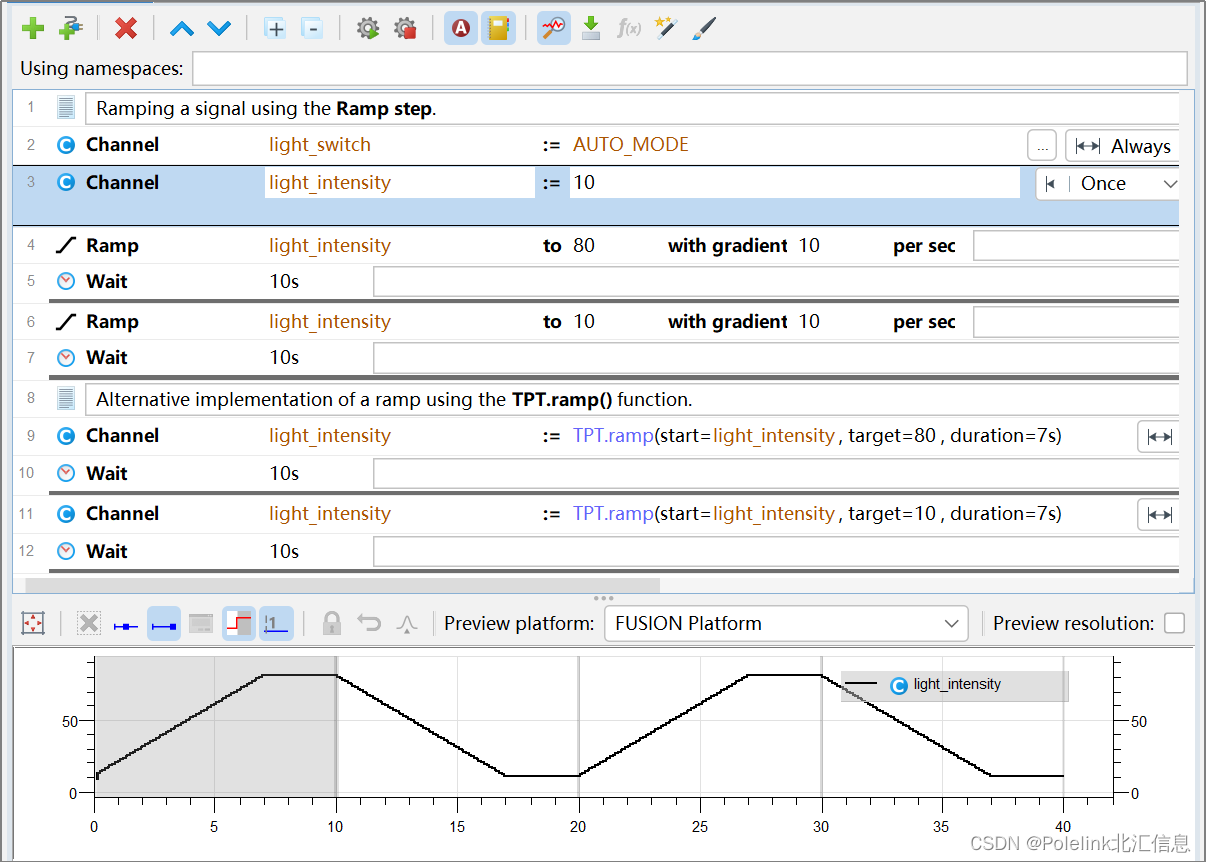Click the f(x) function icon
Image resolution: width=1206 pixels, height=862 pixels.
628,28
